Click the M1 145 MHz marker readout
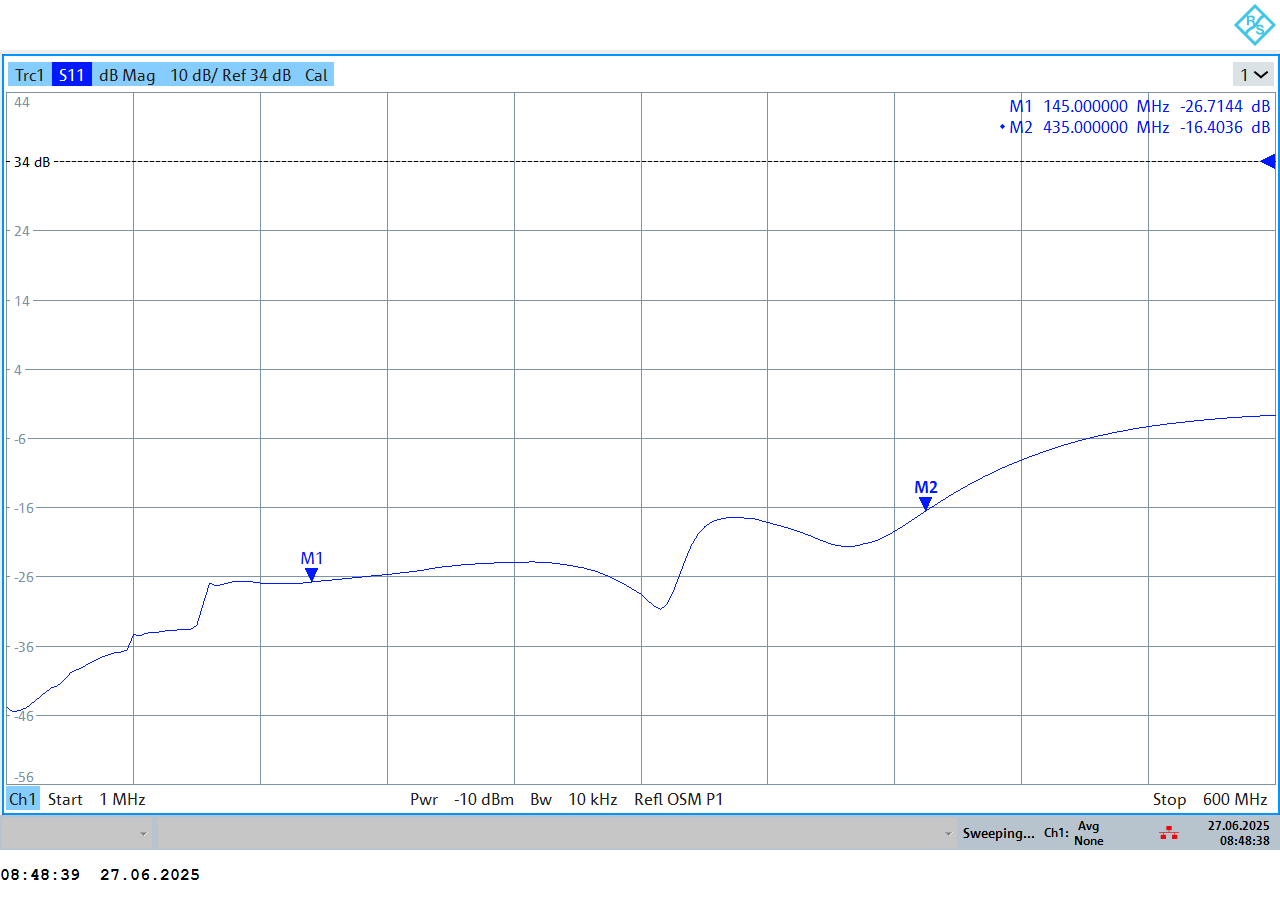 1139,106
